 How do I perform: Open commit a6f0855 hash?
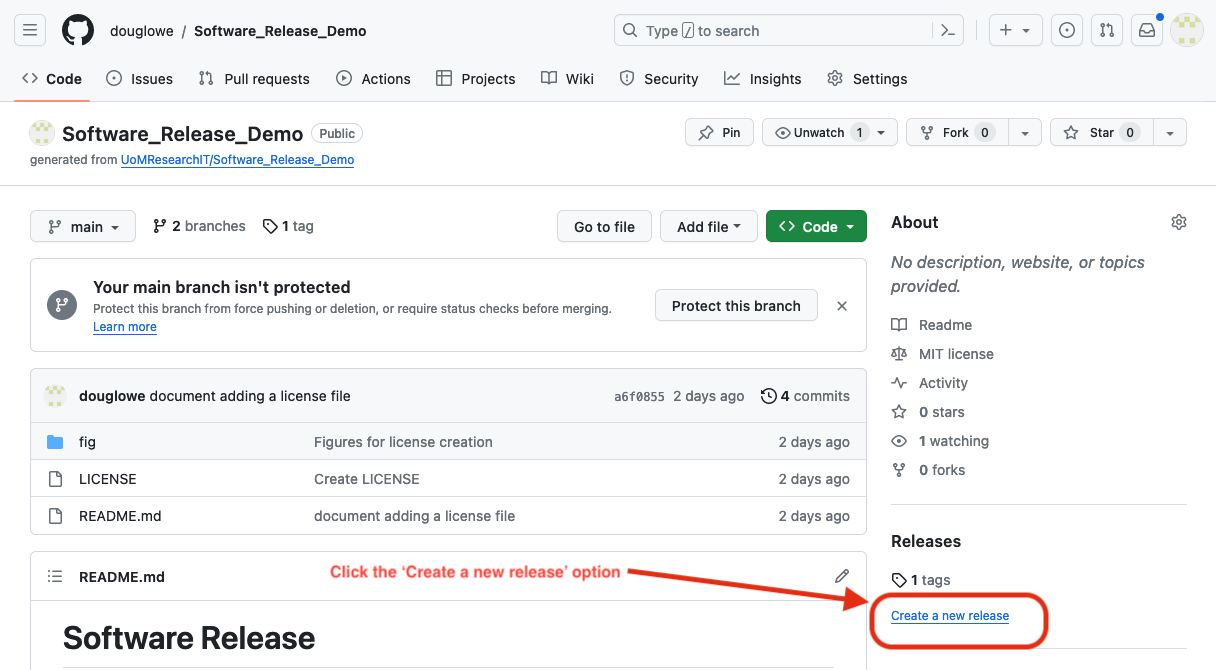pos(639,396)
